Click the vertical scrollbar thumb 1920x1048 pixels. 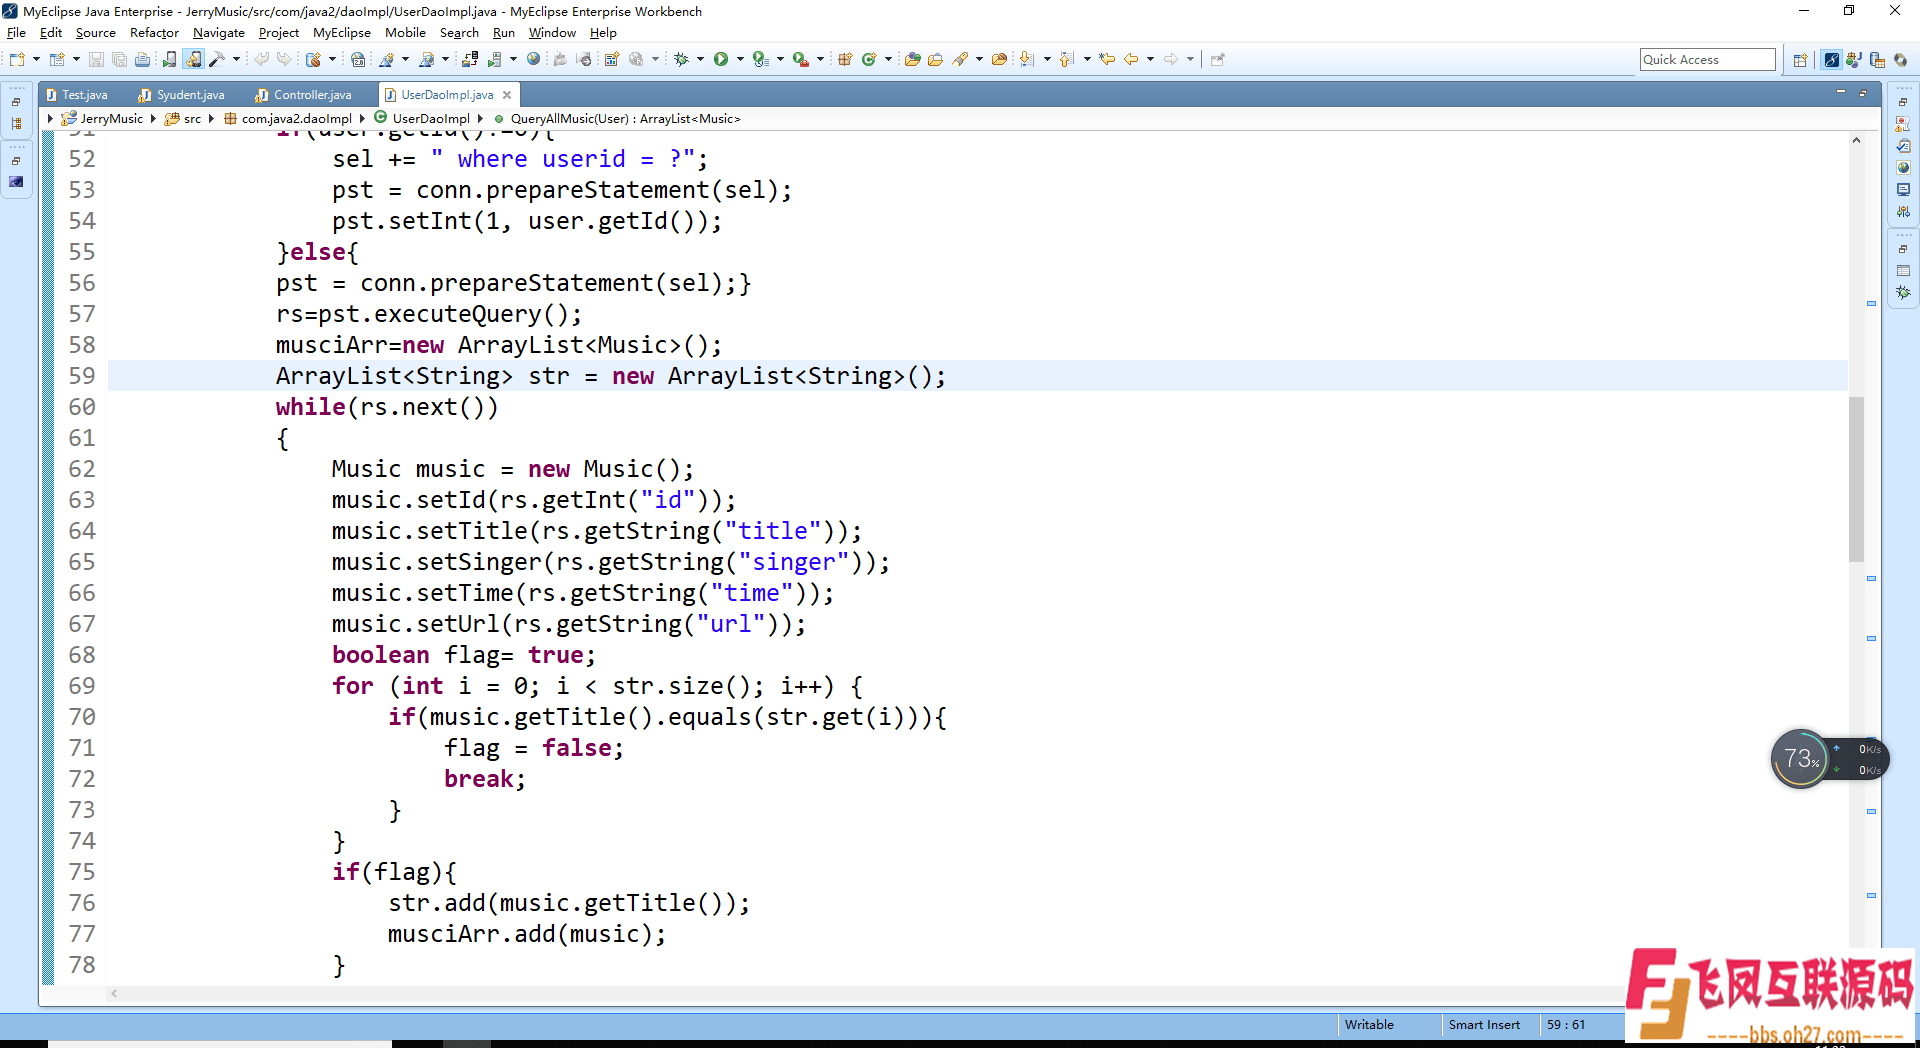coord(1856,480)
